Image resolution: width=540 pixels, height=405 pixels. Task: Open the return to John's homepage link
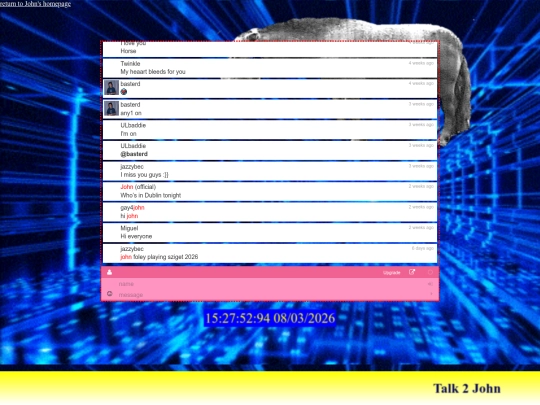(35, 4)
